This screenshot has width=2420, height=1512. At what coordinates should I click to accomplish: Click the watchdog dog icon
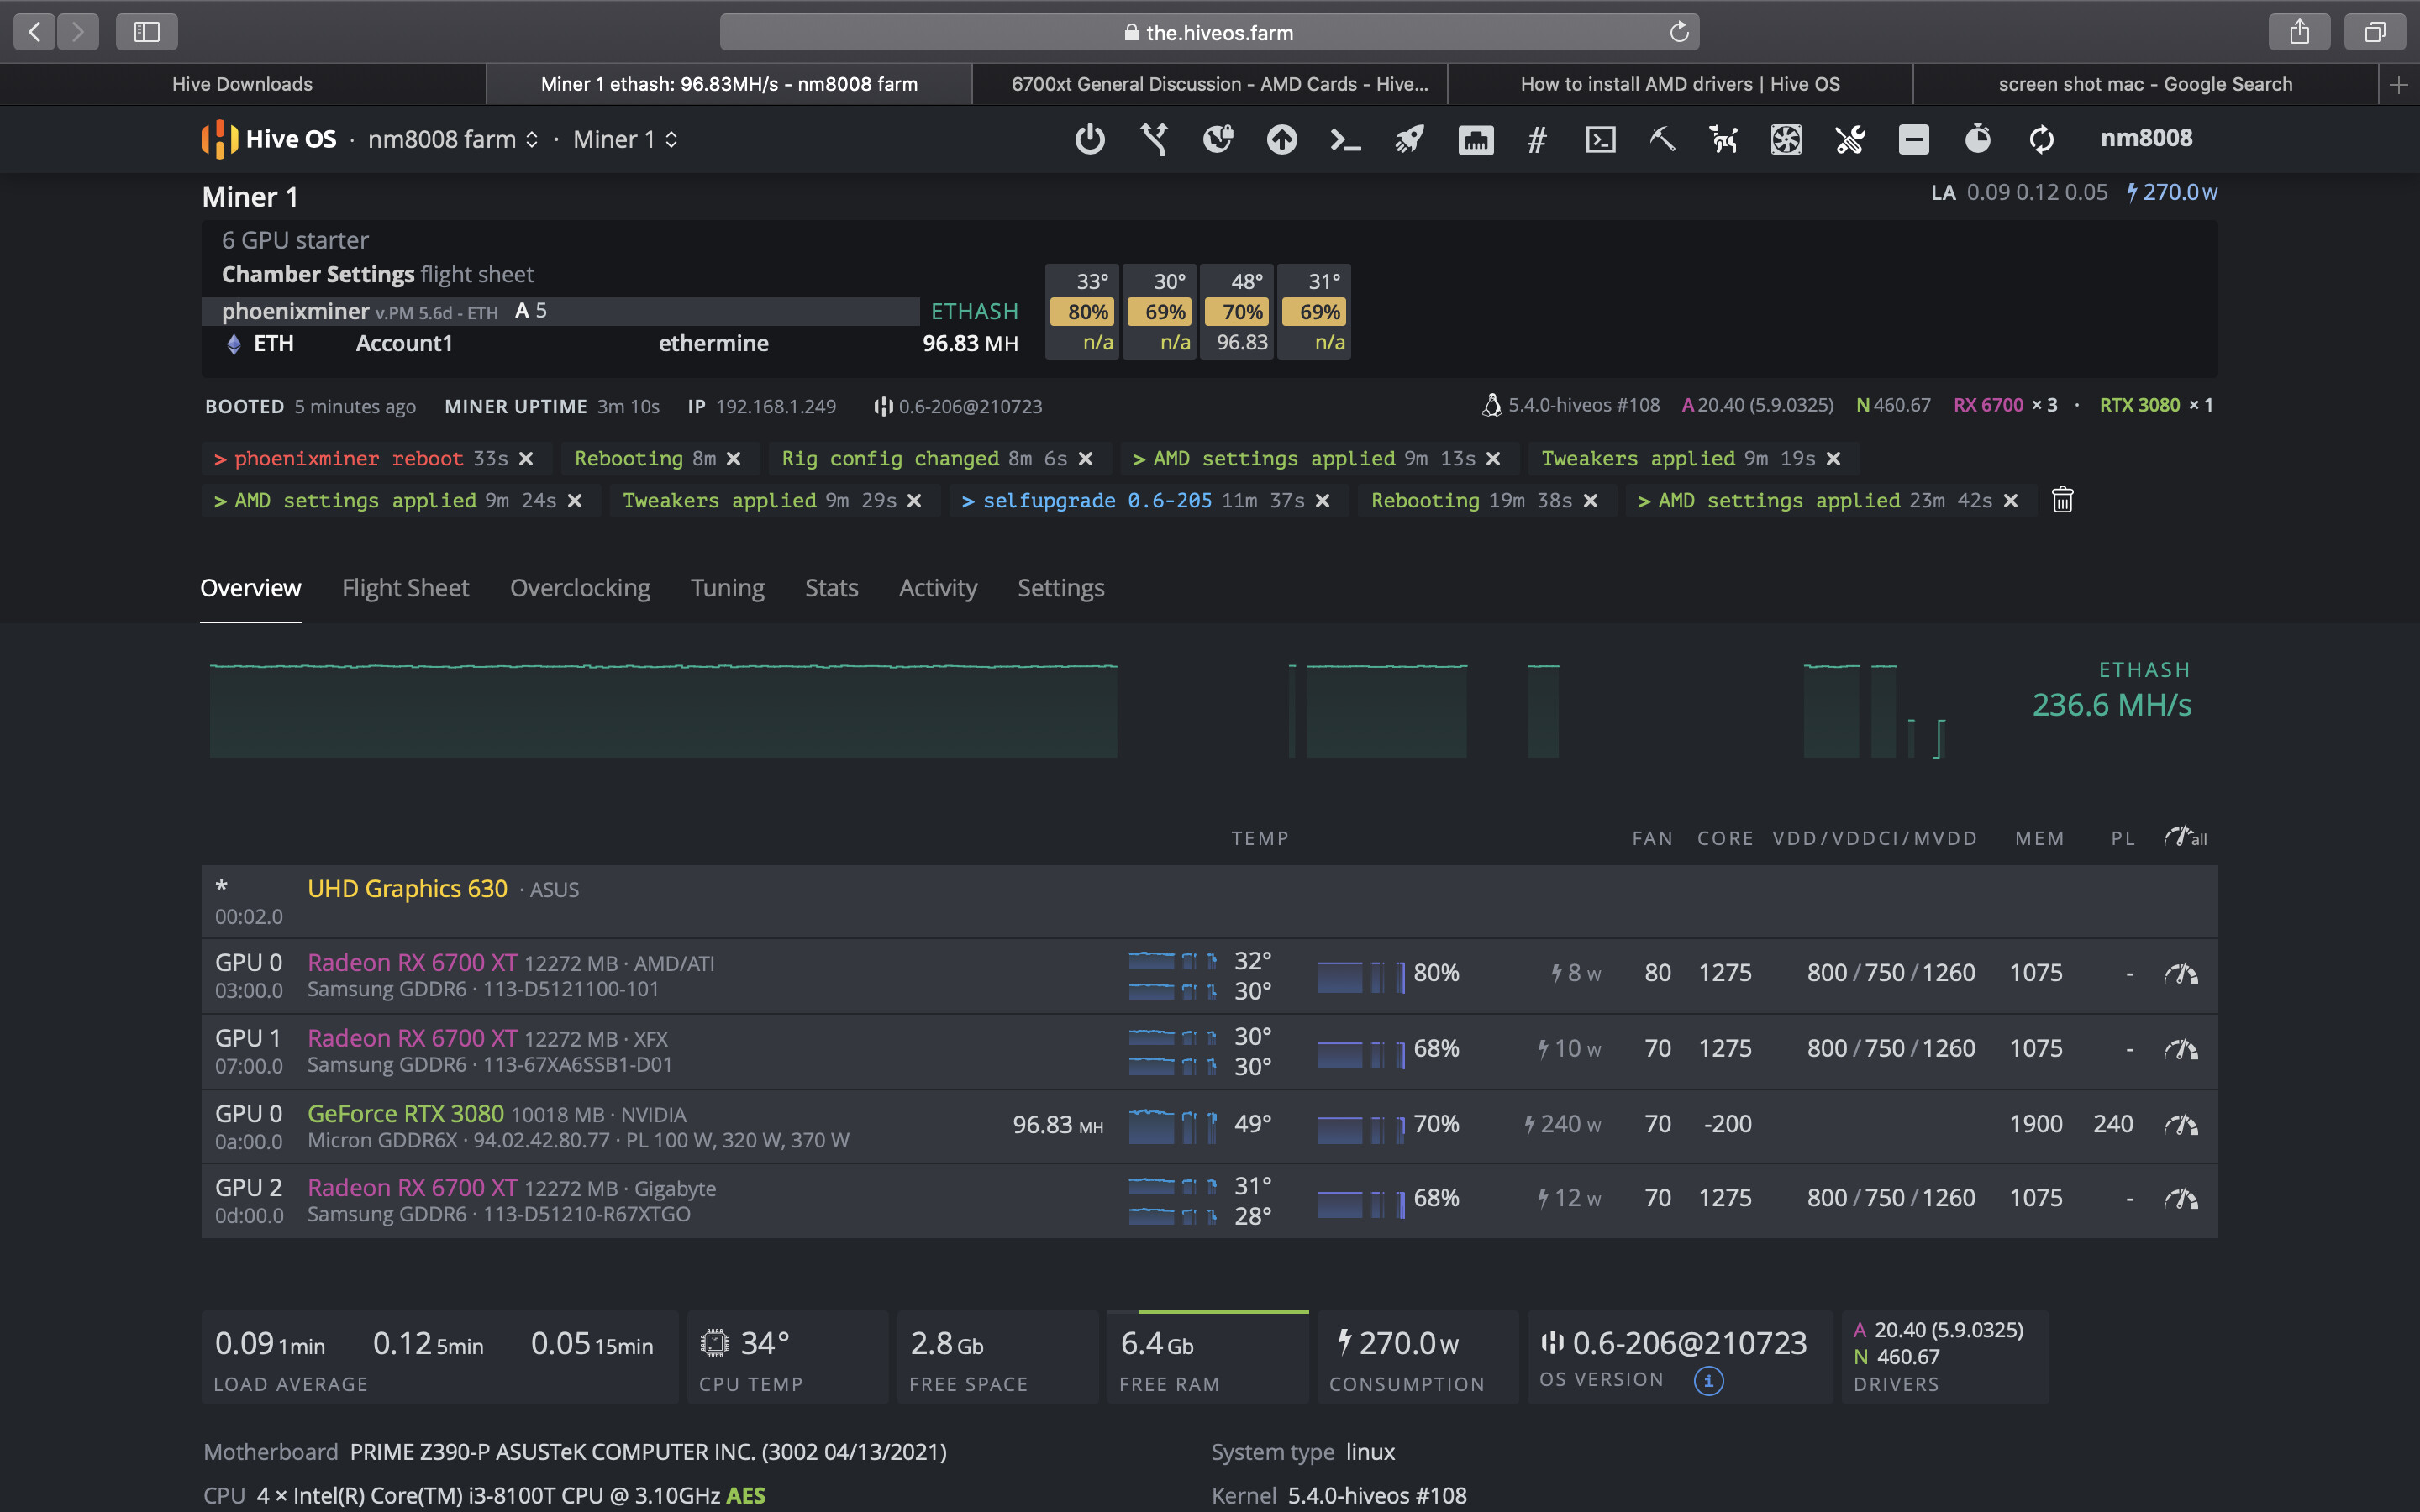point(1723,139)
